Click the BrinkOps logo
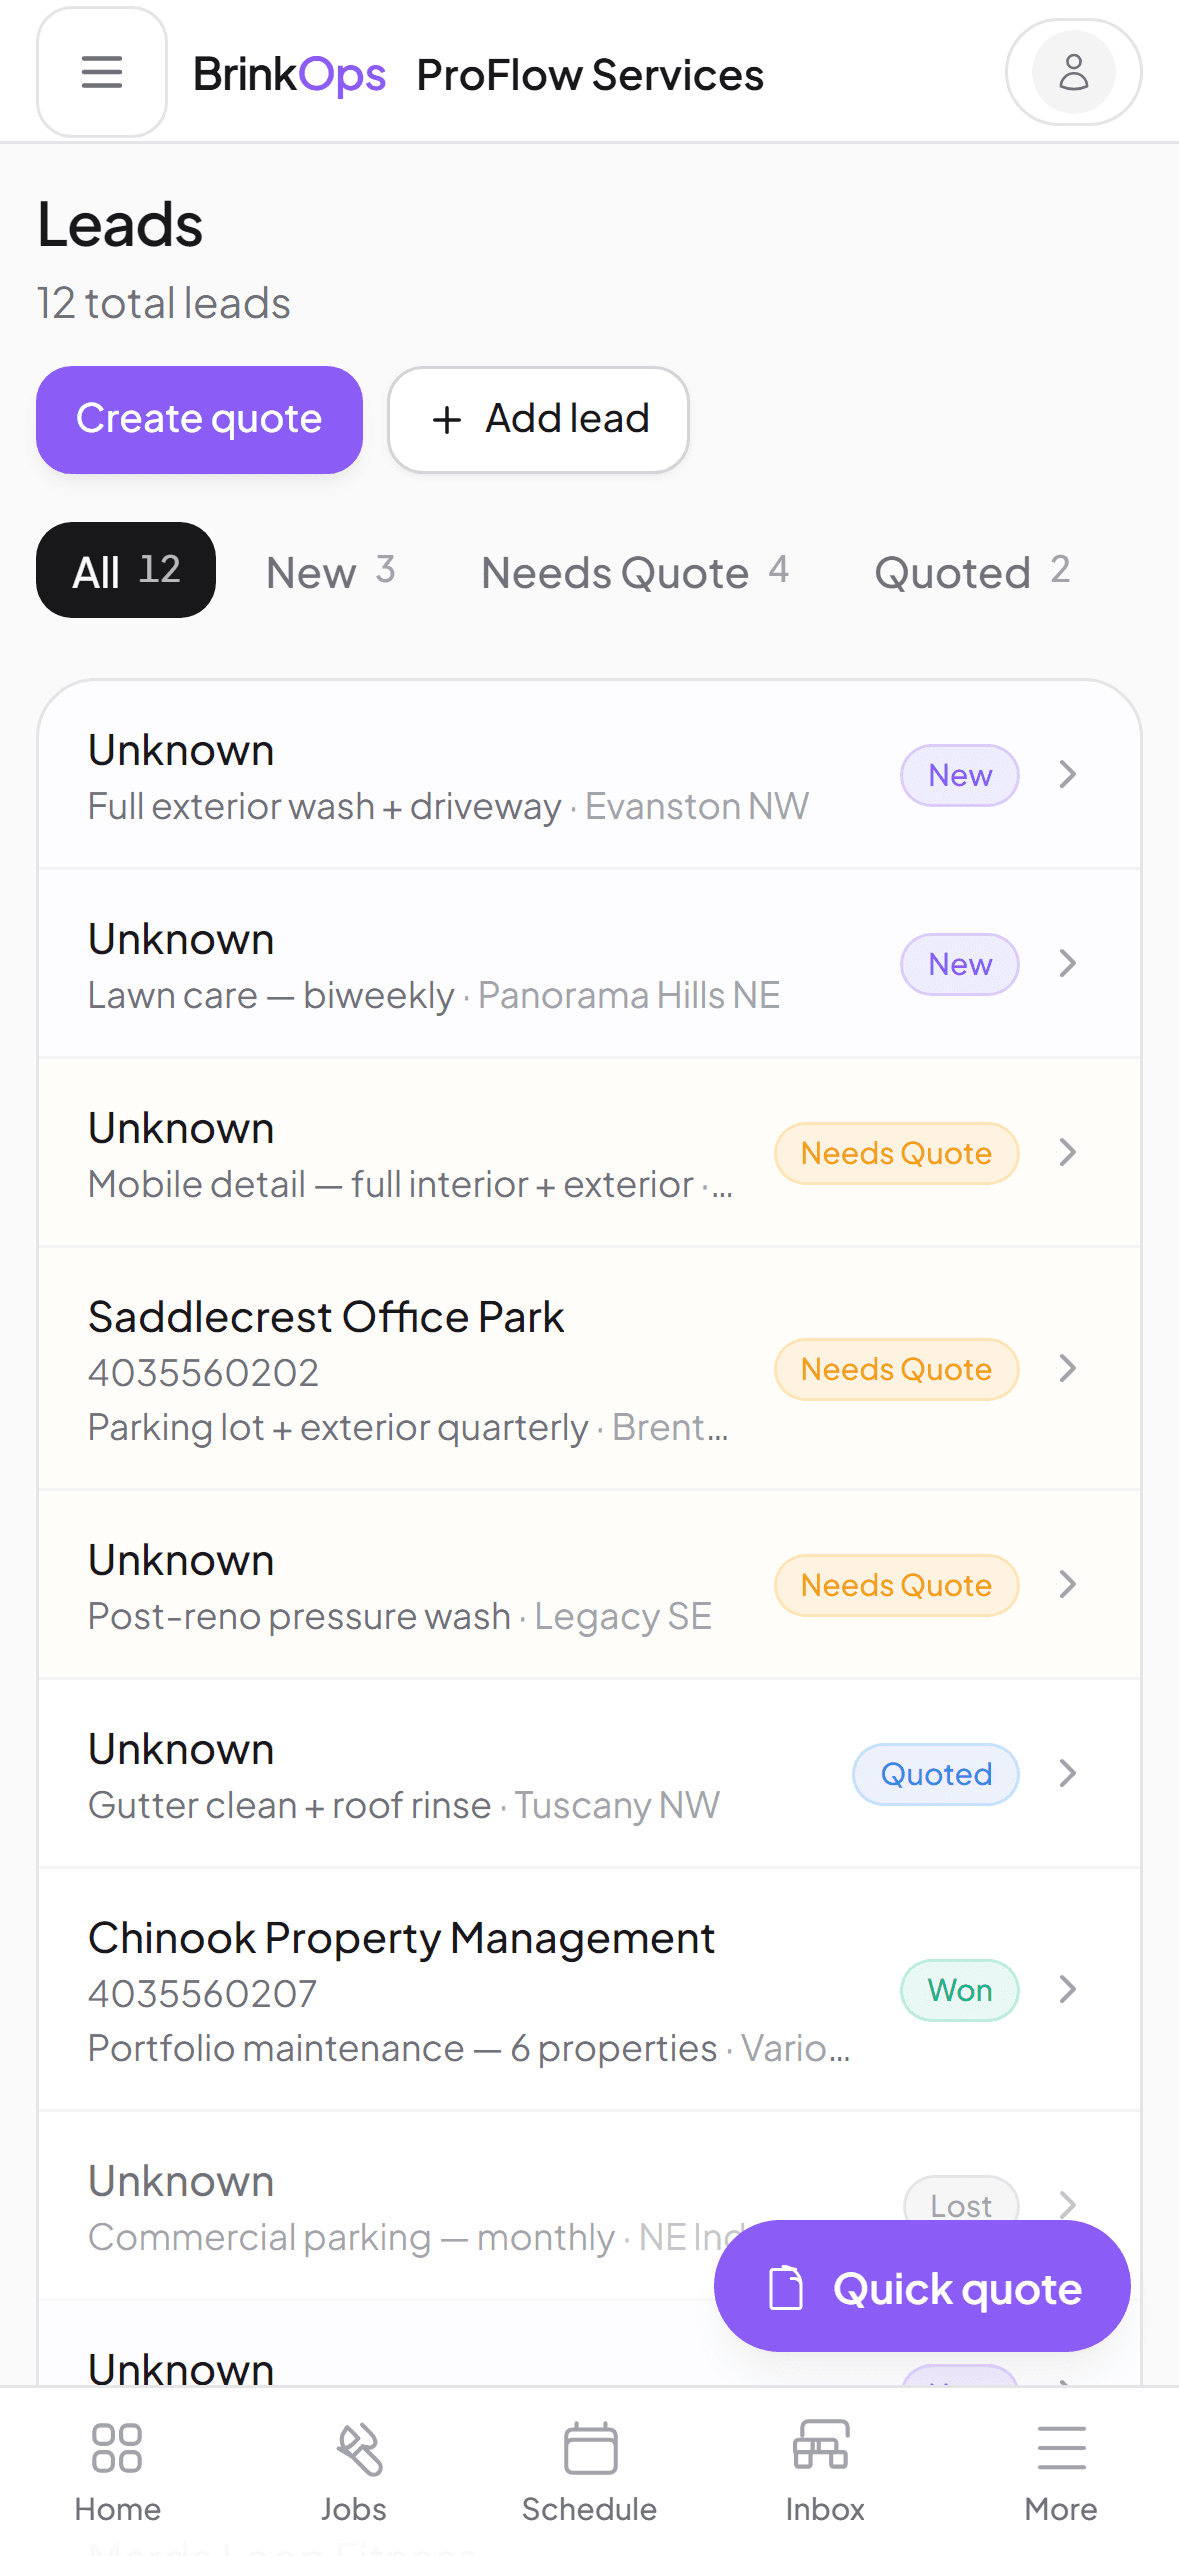The height and width of the screenshot is (2556, 1179). click(x=289, y=74)
